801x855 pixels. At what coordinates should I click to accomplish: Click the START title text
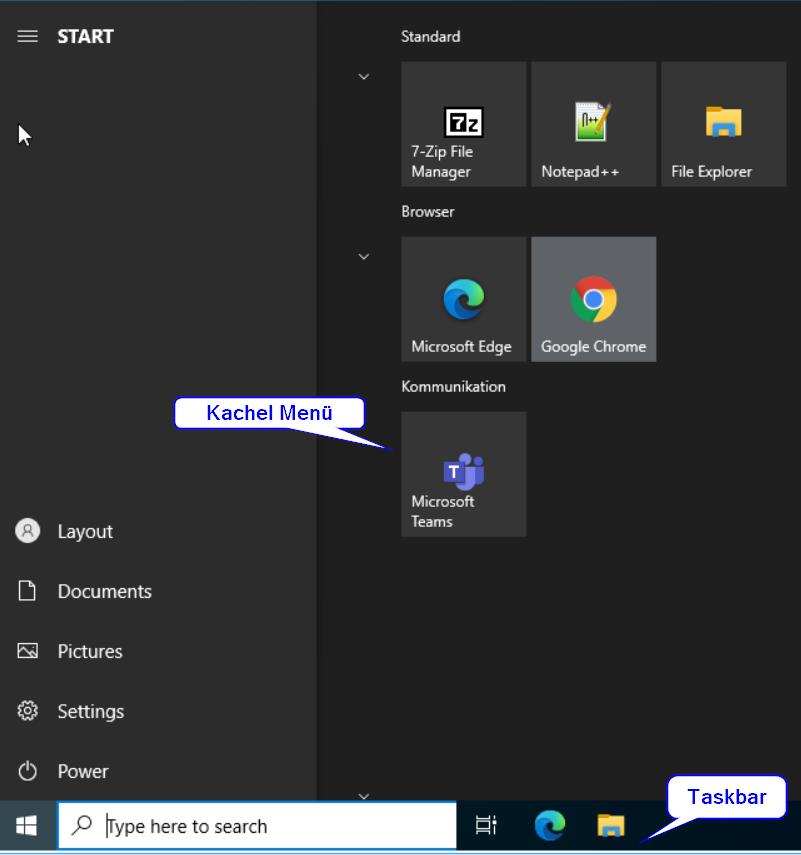[86, 37]
